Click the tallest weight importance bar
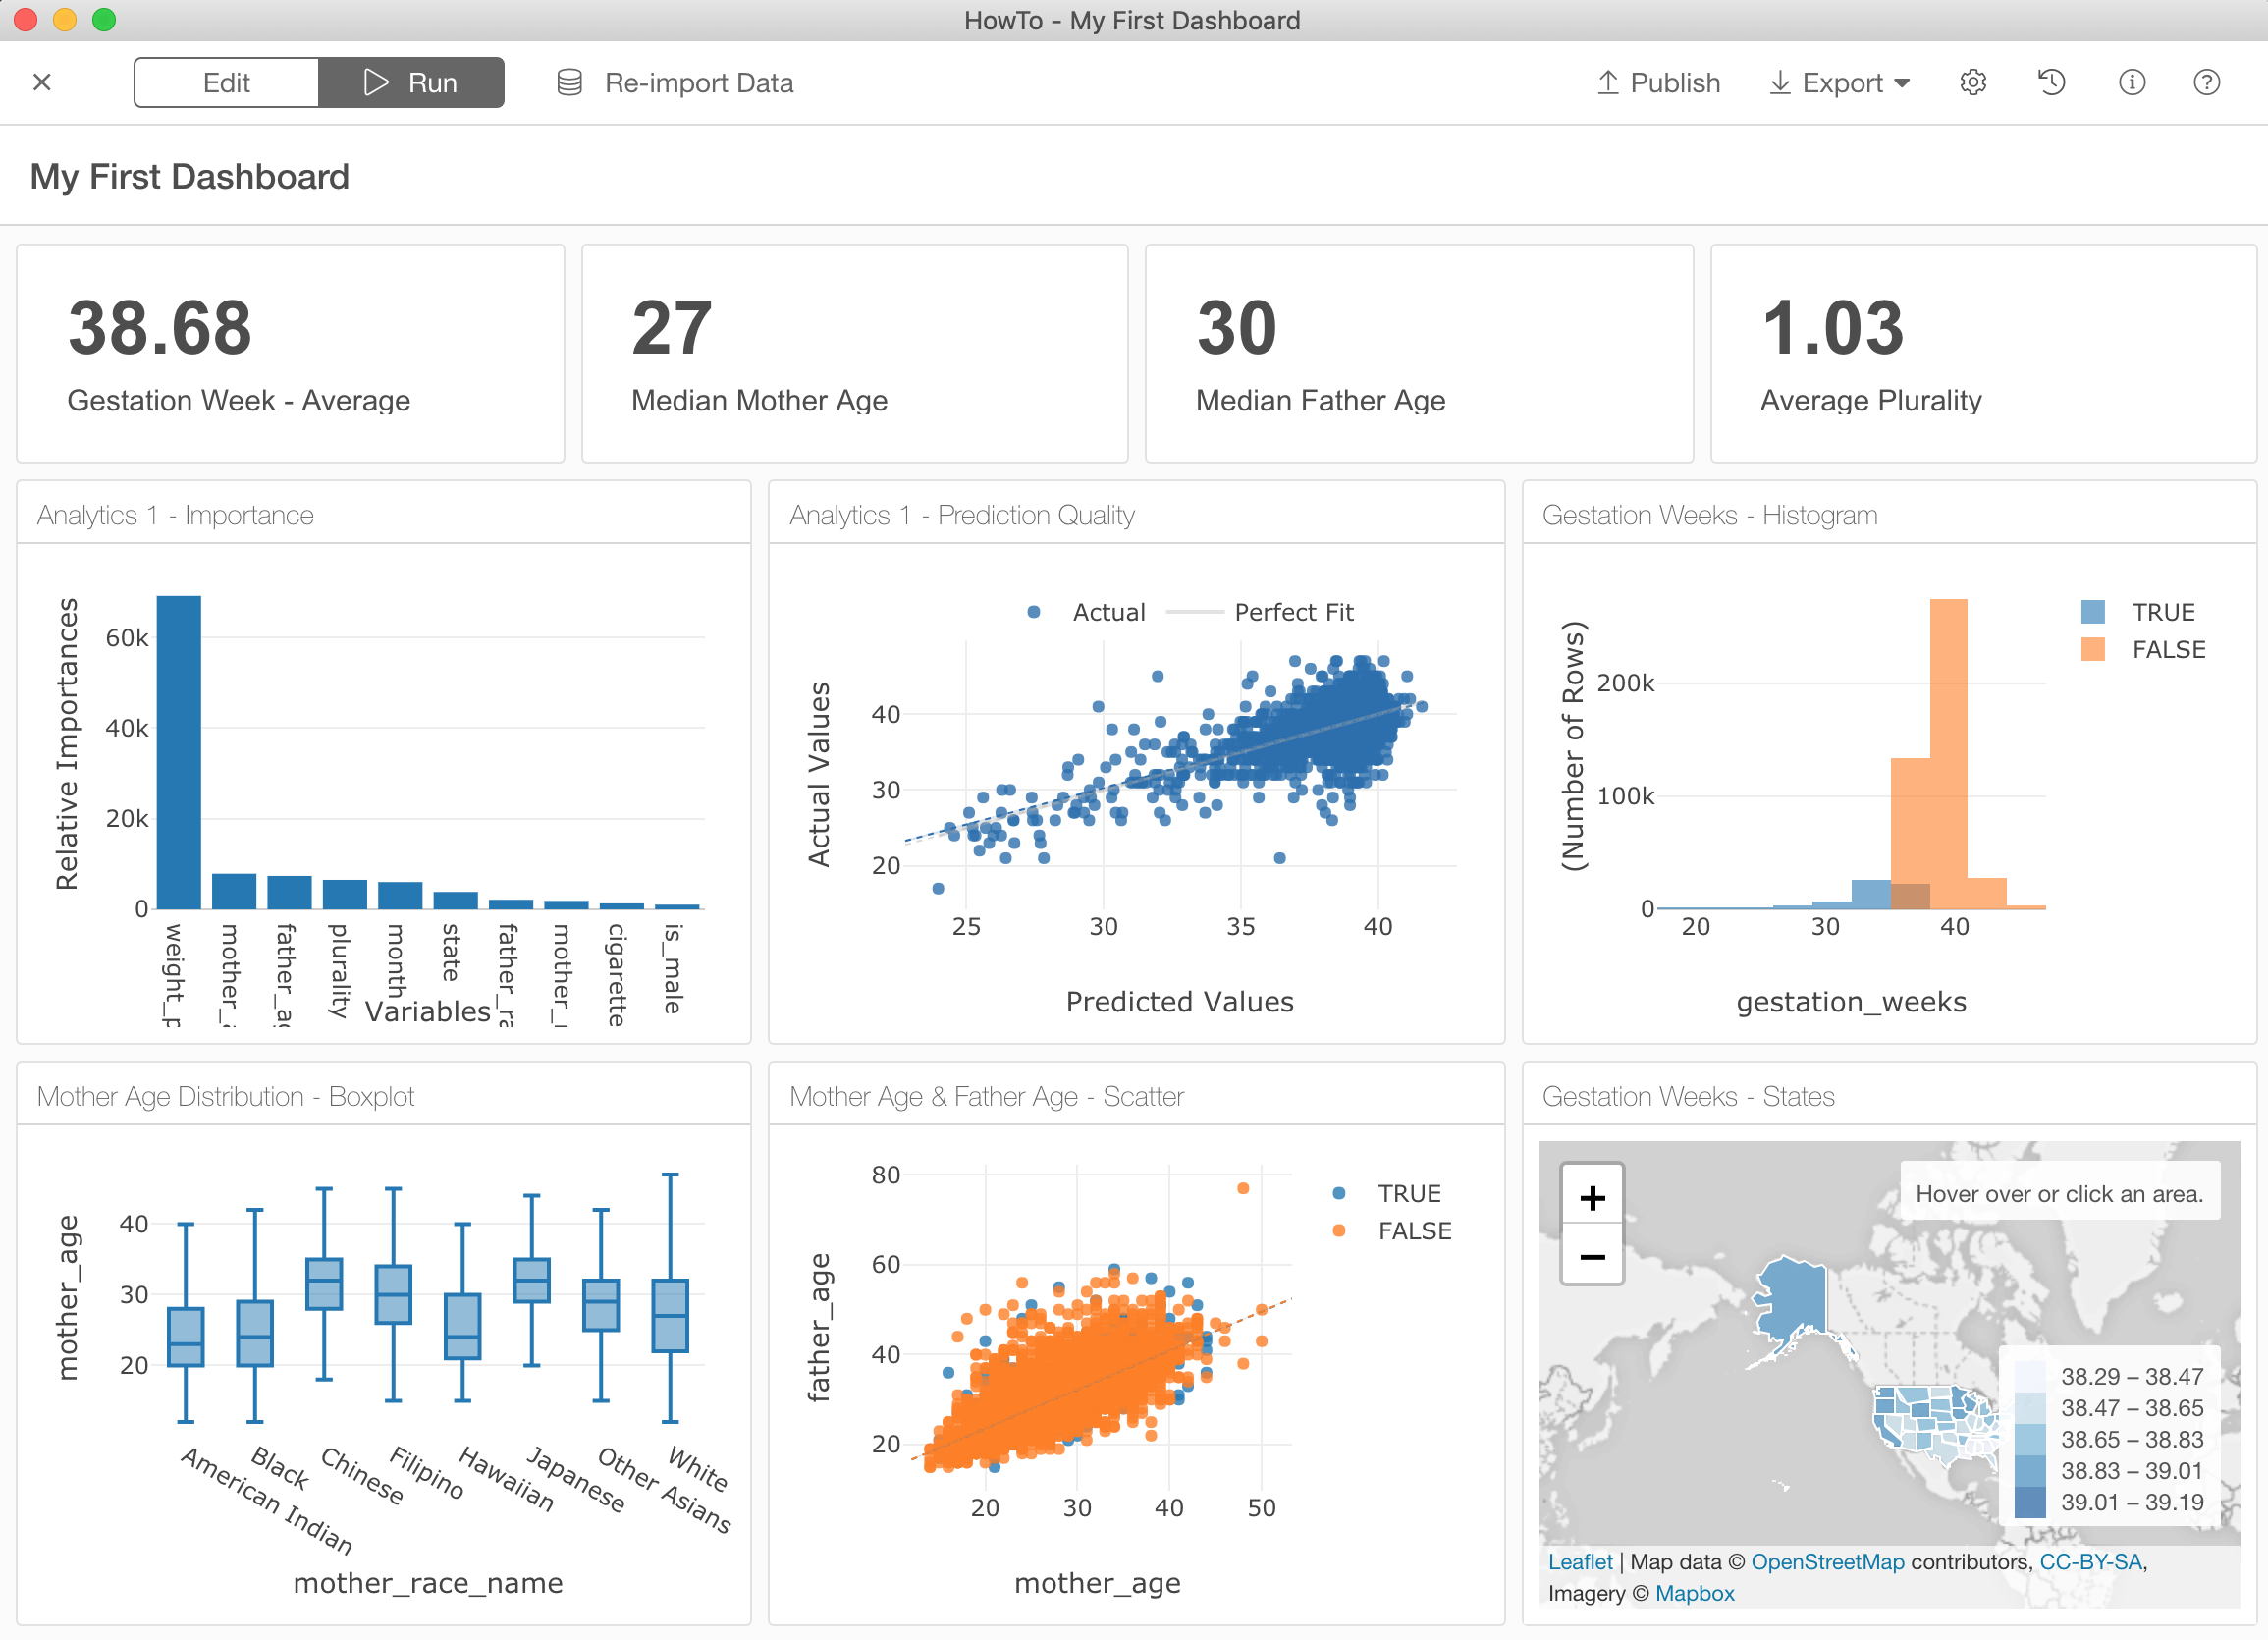This screenshot has width=2268, height=1640. (x=178, y=752)
